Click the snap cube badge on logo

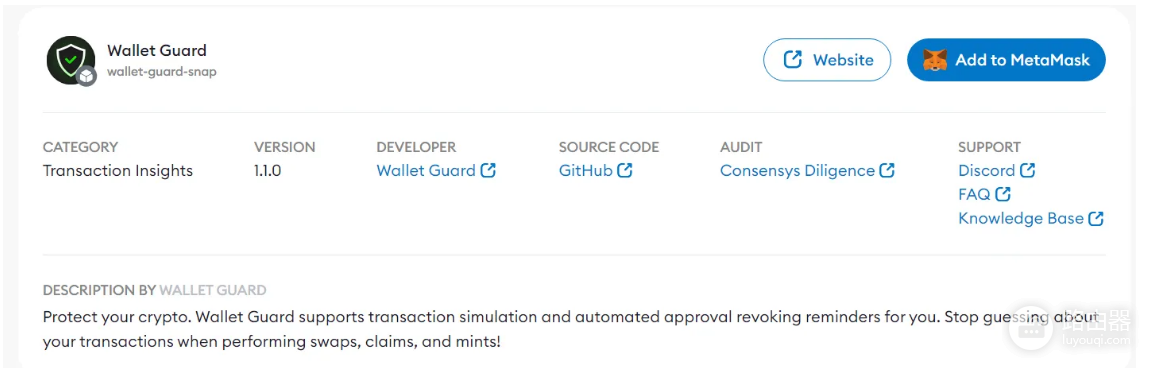(87, 76)
